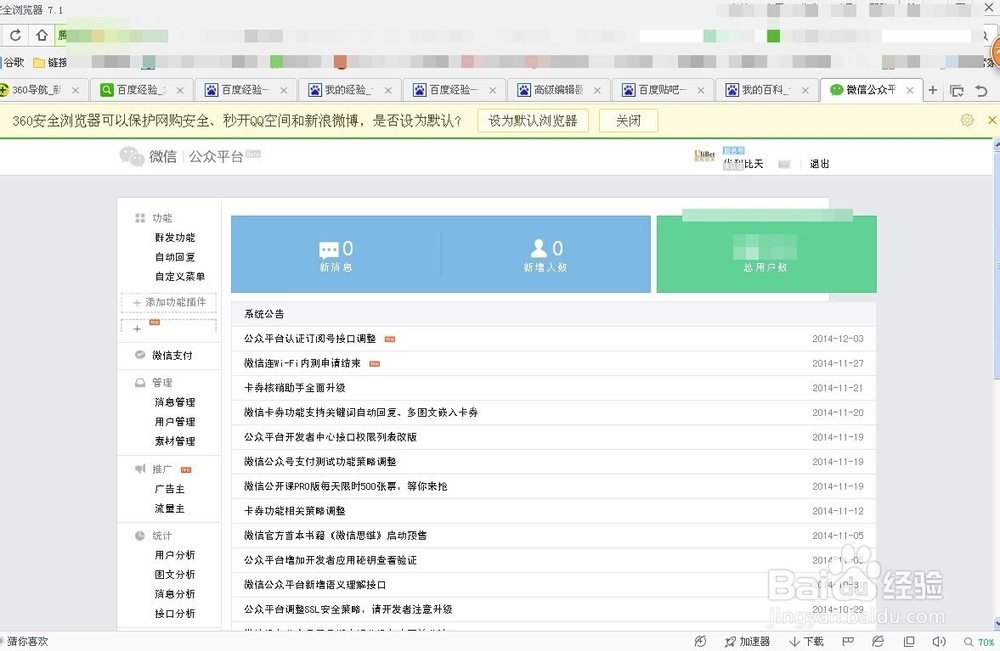Open 群发功能 in sidebar

[x=175, y=237]
